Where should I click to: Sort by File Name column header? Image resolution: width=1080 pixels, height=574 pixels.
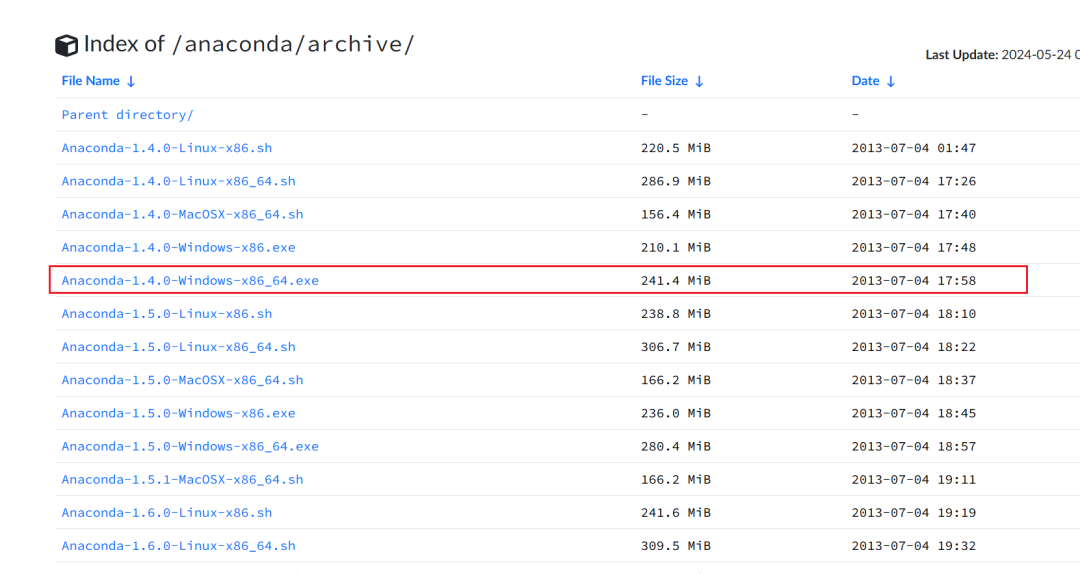[90, 81]
